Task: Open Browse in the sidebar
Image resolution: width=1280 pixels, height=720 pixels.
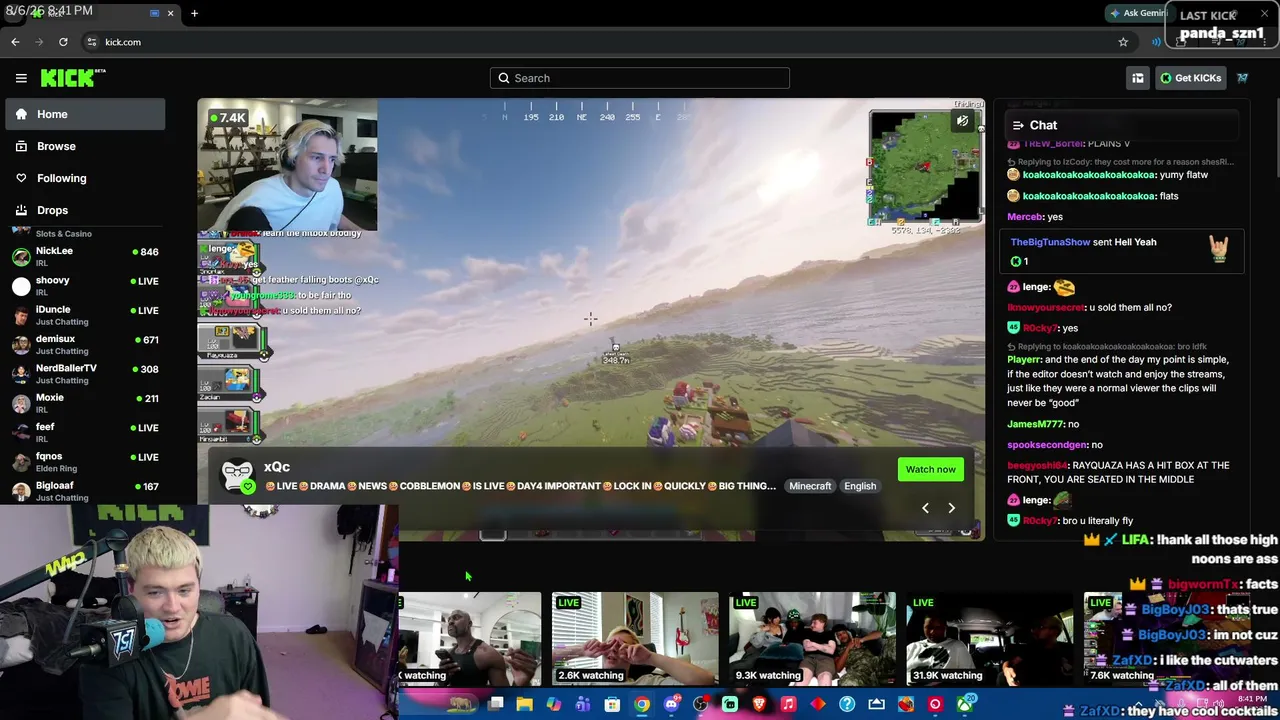Action: 85,146
